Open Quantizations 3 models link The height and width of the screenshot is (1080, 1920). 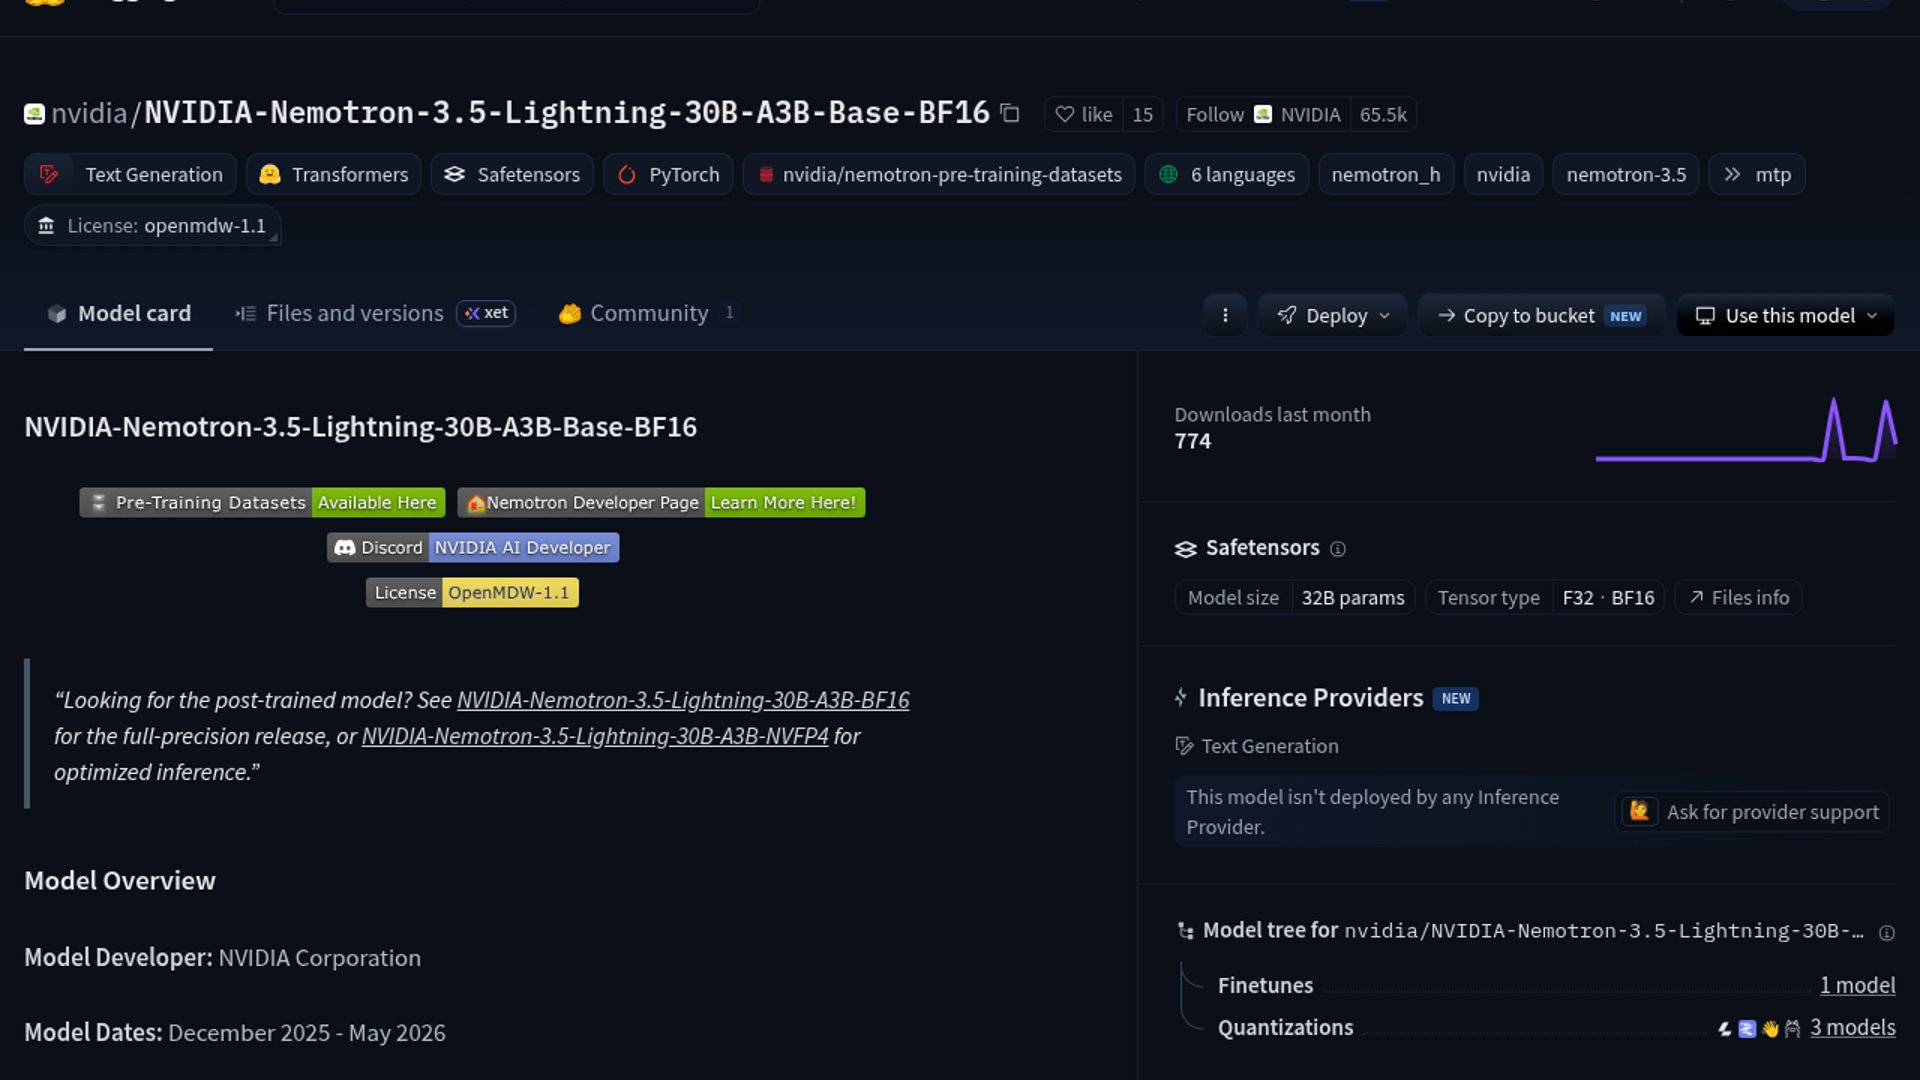pos(1853,1028)
